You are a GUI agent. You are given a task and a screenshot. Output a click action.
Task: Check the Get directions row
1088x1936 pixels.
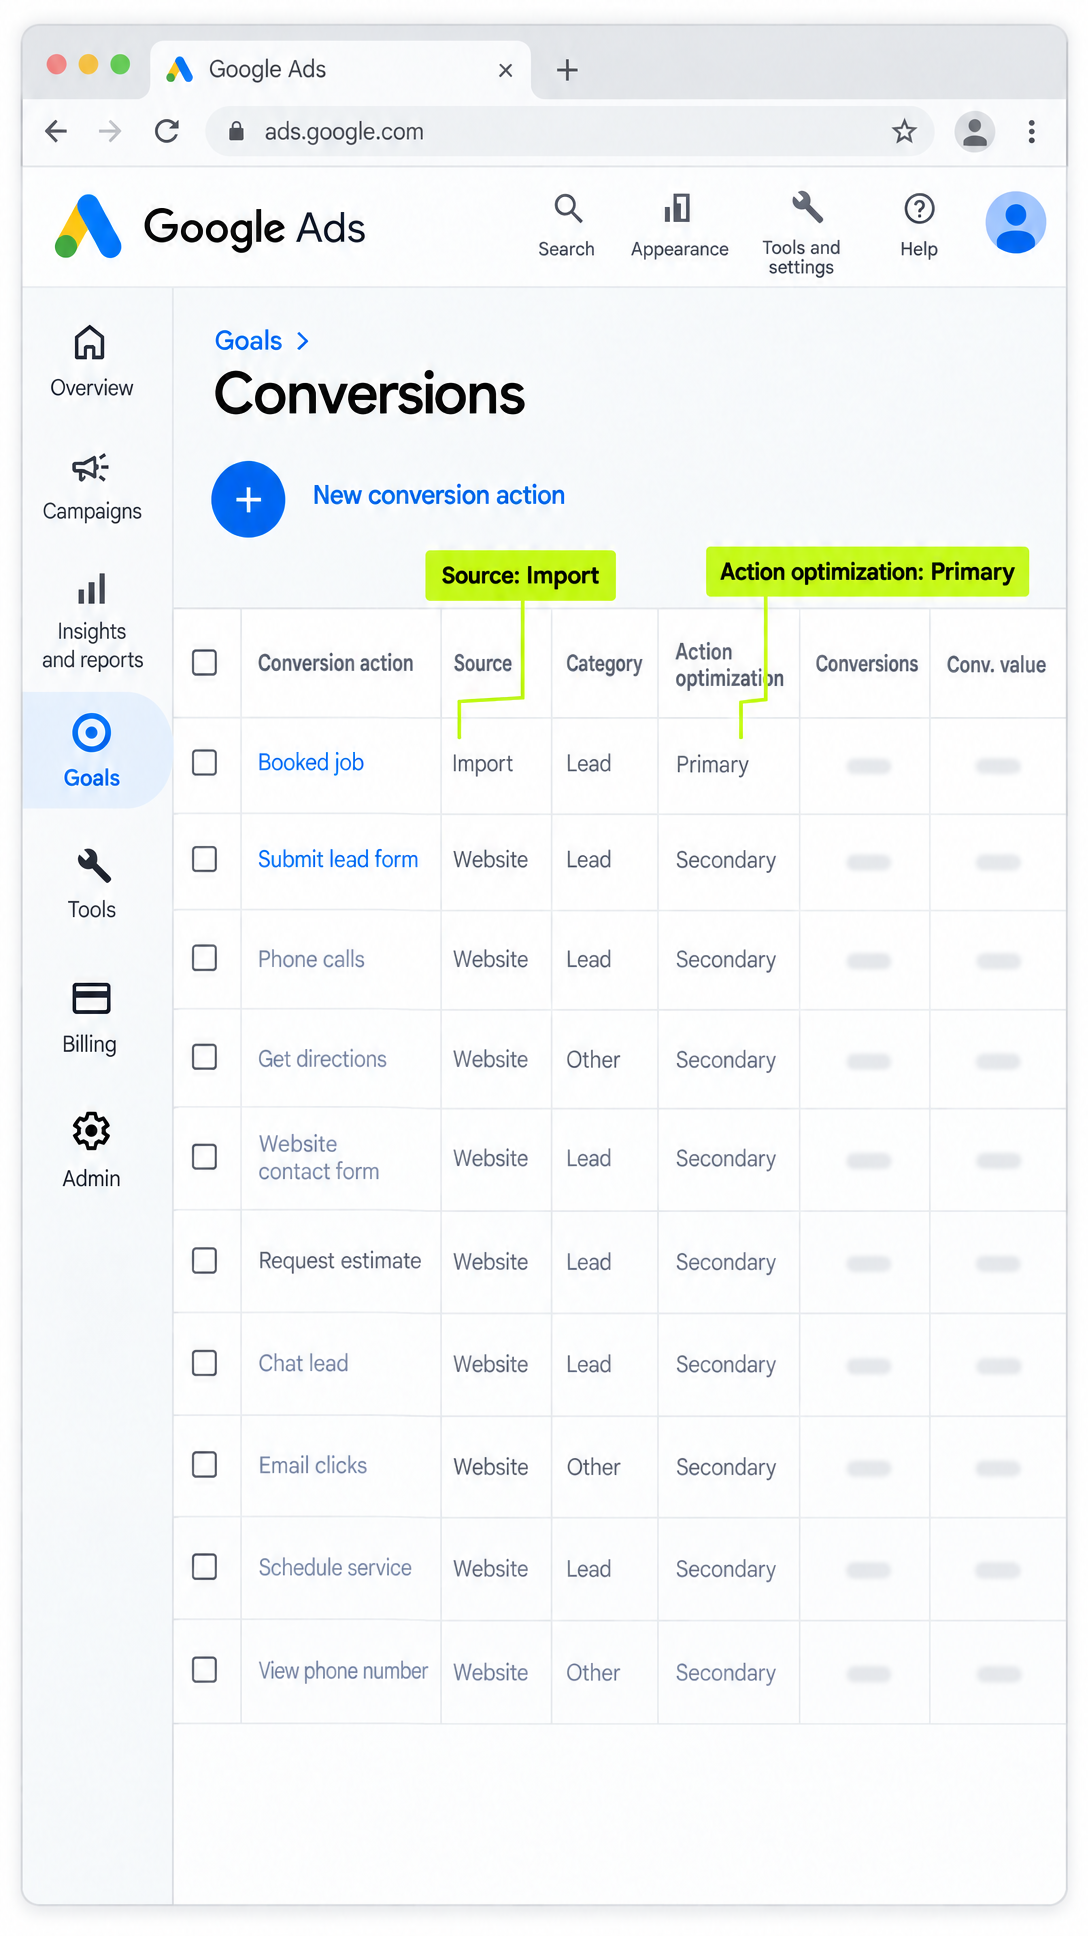coord(205,1057)
